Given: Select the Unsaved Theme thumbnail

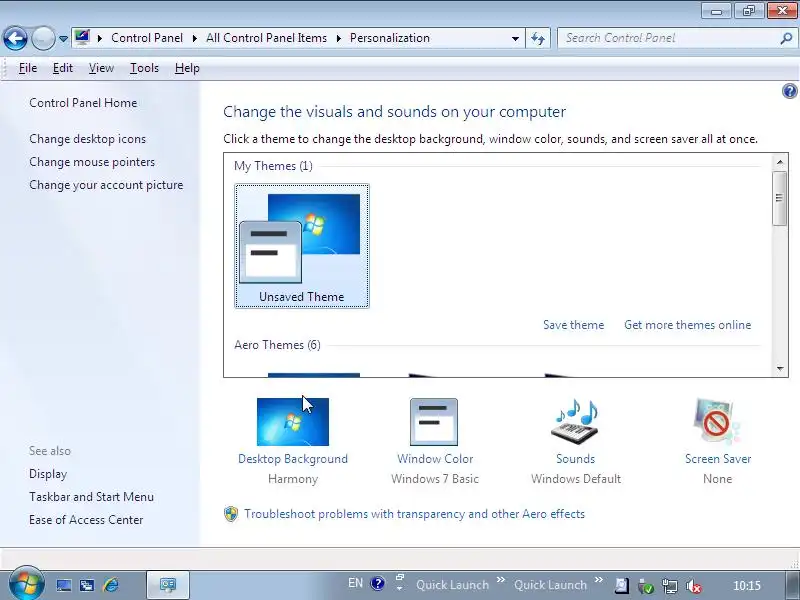Looking at the screenshot, I should click(x=302, y=246).
